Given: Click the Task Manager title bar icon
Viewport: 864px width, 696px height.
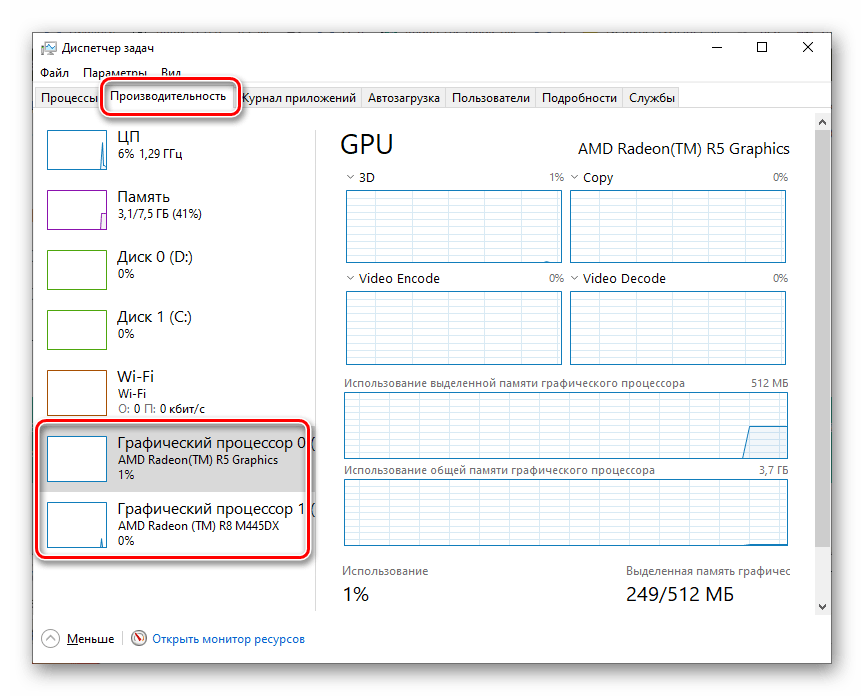Looking at the screenshot, I should click(49, 48).
